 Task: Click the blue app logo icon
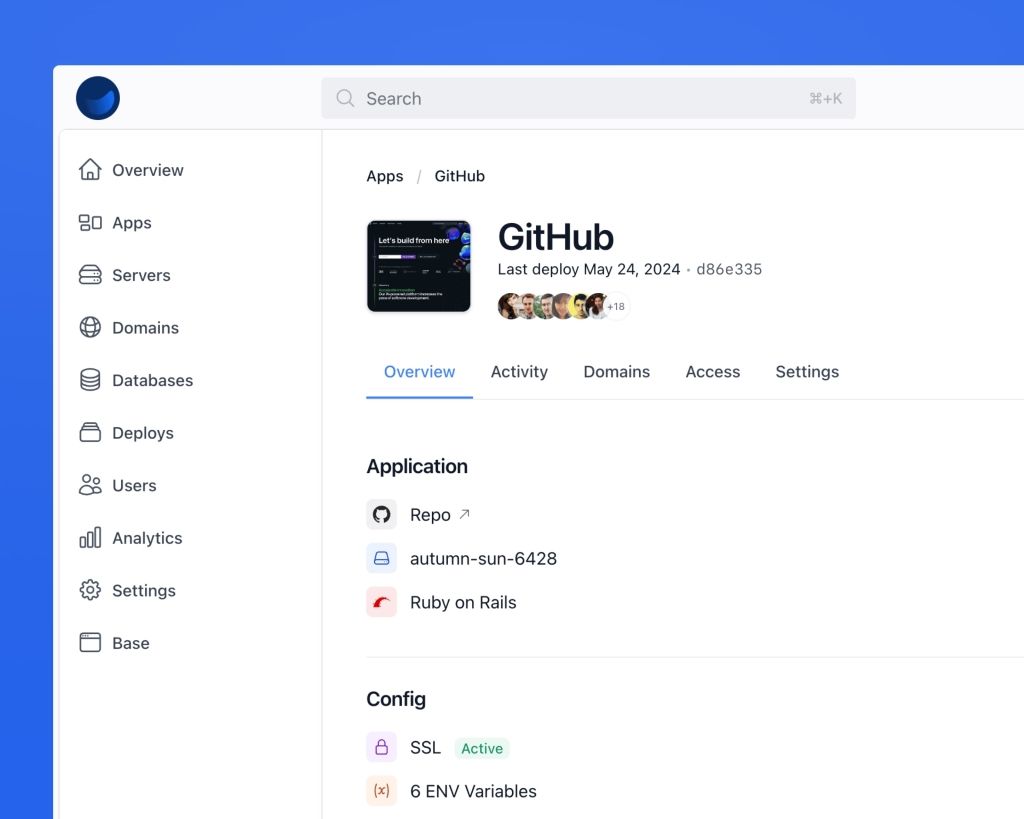98,98
